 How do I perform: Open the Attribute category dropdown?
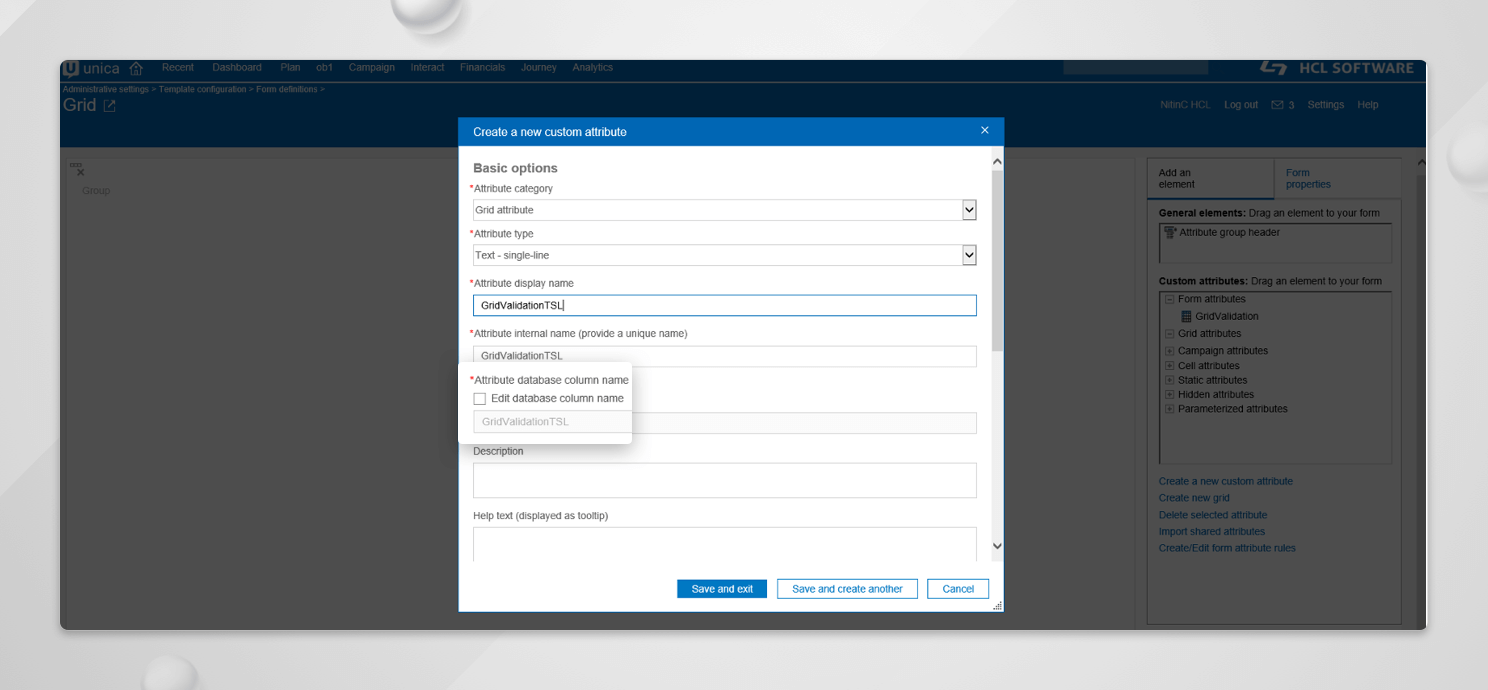tap(968, 209)
